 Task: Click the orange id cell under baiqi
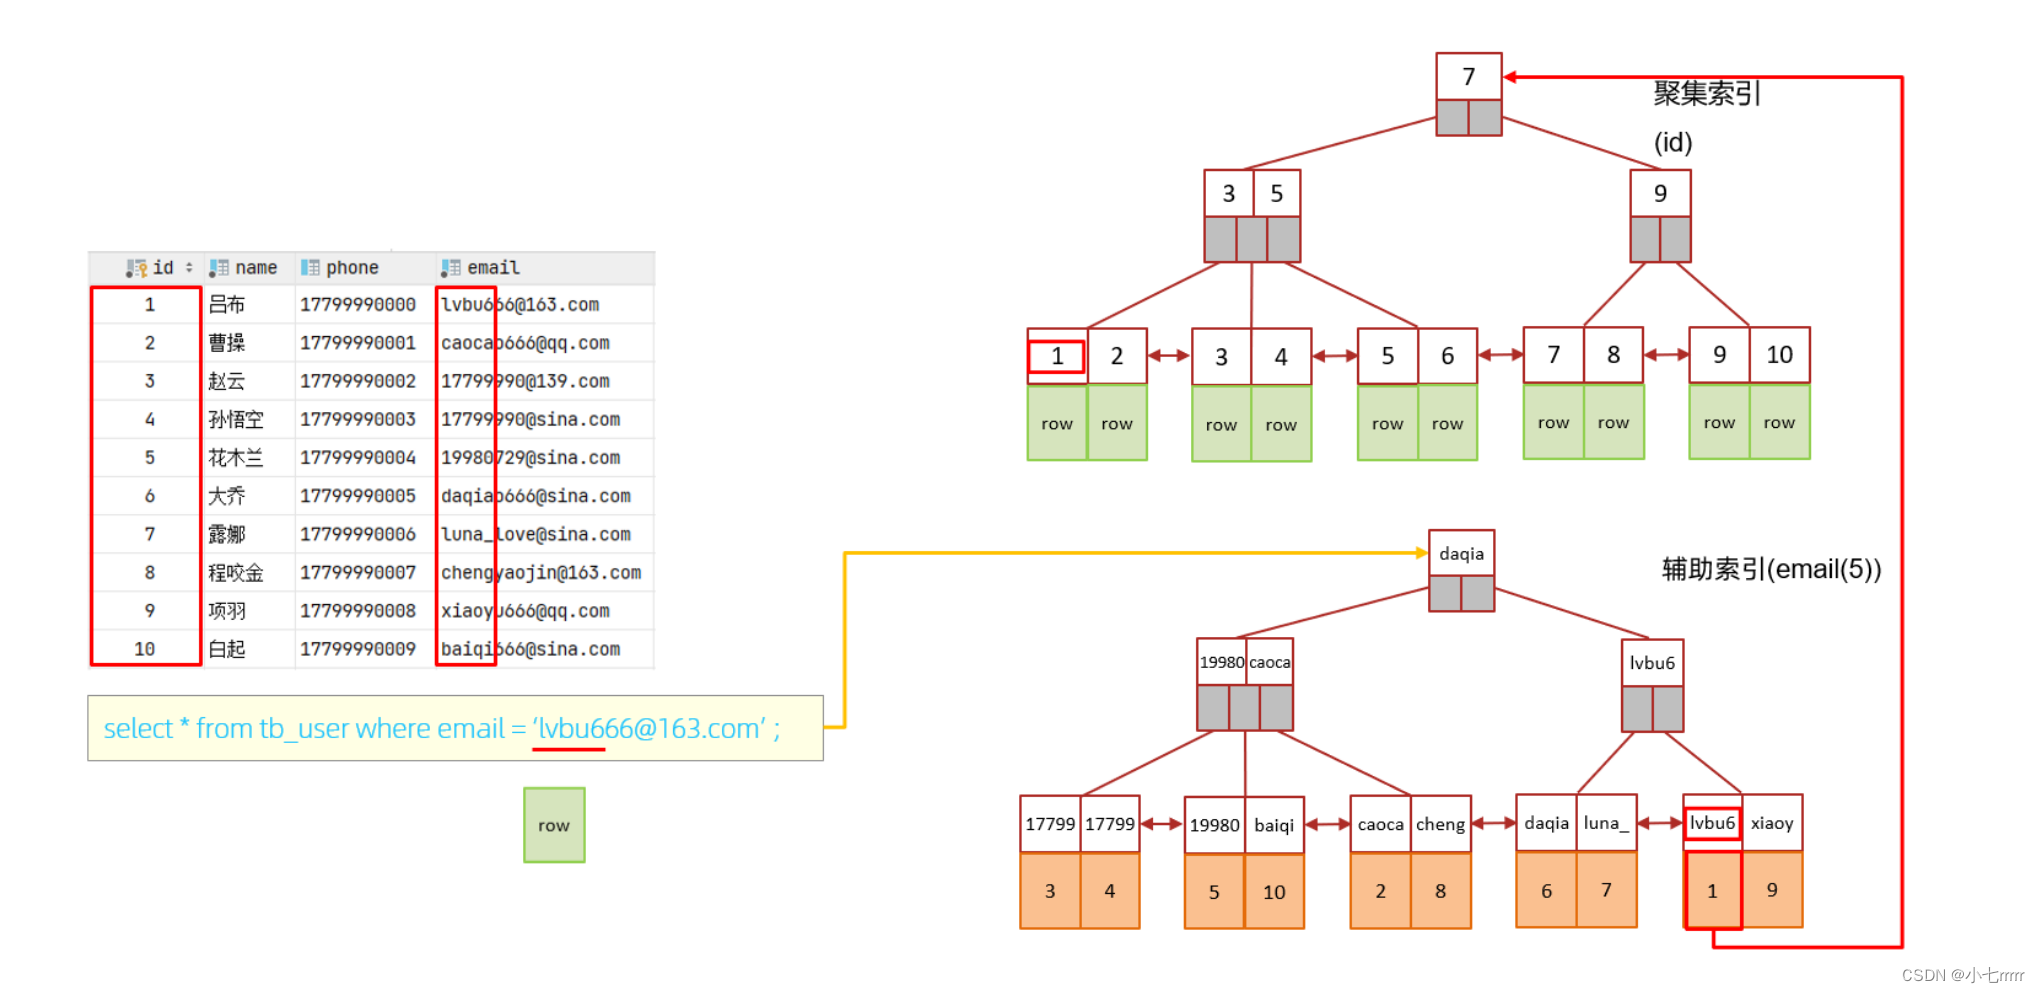point(1274,892)
